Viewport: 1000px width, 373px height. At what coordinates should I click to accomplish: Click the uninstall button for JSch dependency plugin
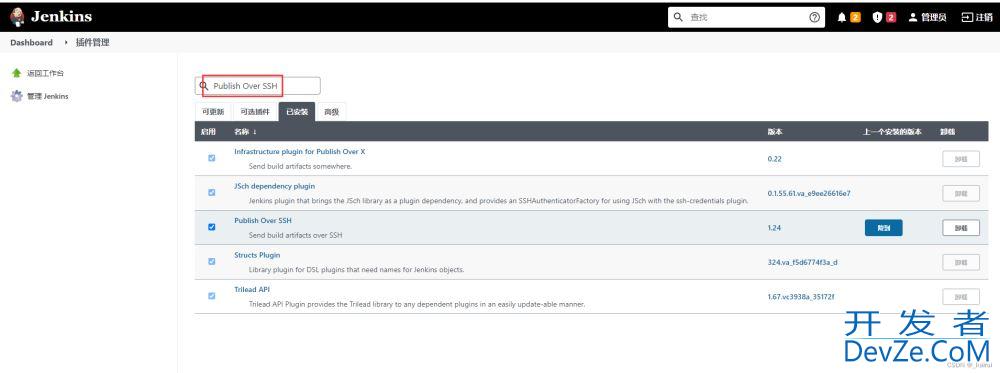click(x=960, y=193)
